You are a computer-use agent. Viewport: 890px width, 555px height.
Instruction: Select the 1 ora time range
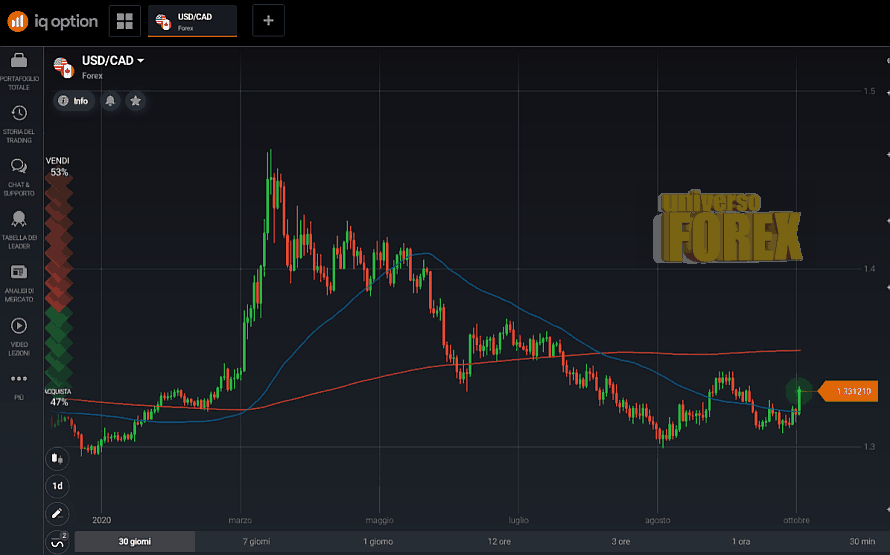click(740, 542)
